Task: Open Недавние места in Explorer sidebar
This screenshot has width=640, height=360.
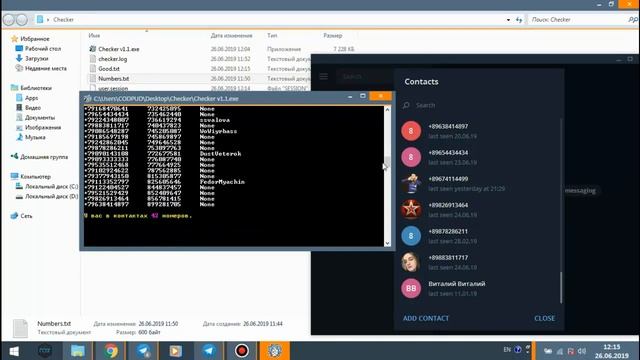Action: coord(46,68)
